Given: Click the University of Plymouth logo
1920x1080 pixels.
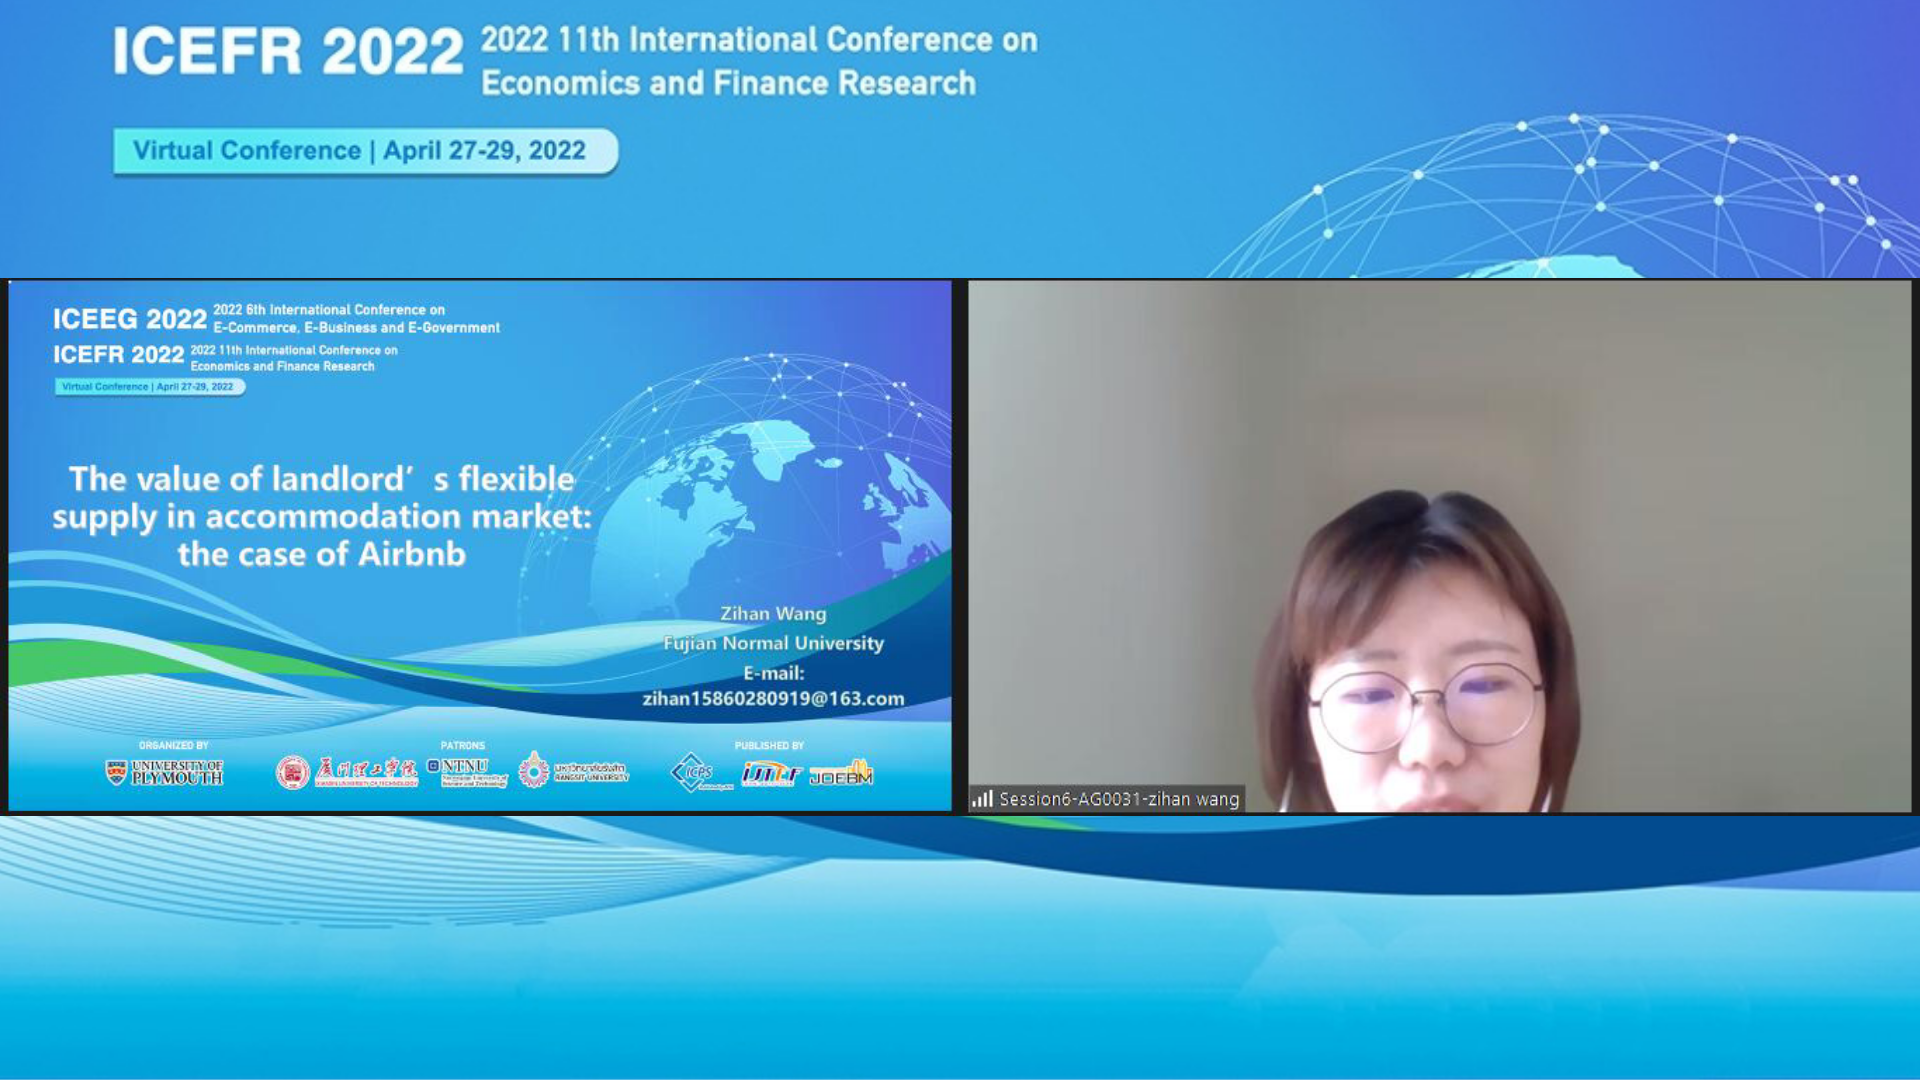Looking at the screenshot, I should coord(165,772).
